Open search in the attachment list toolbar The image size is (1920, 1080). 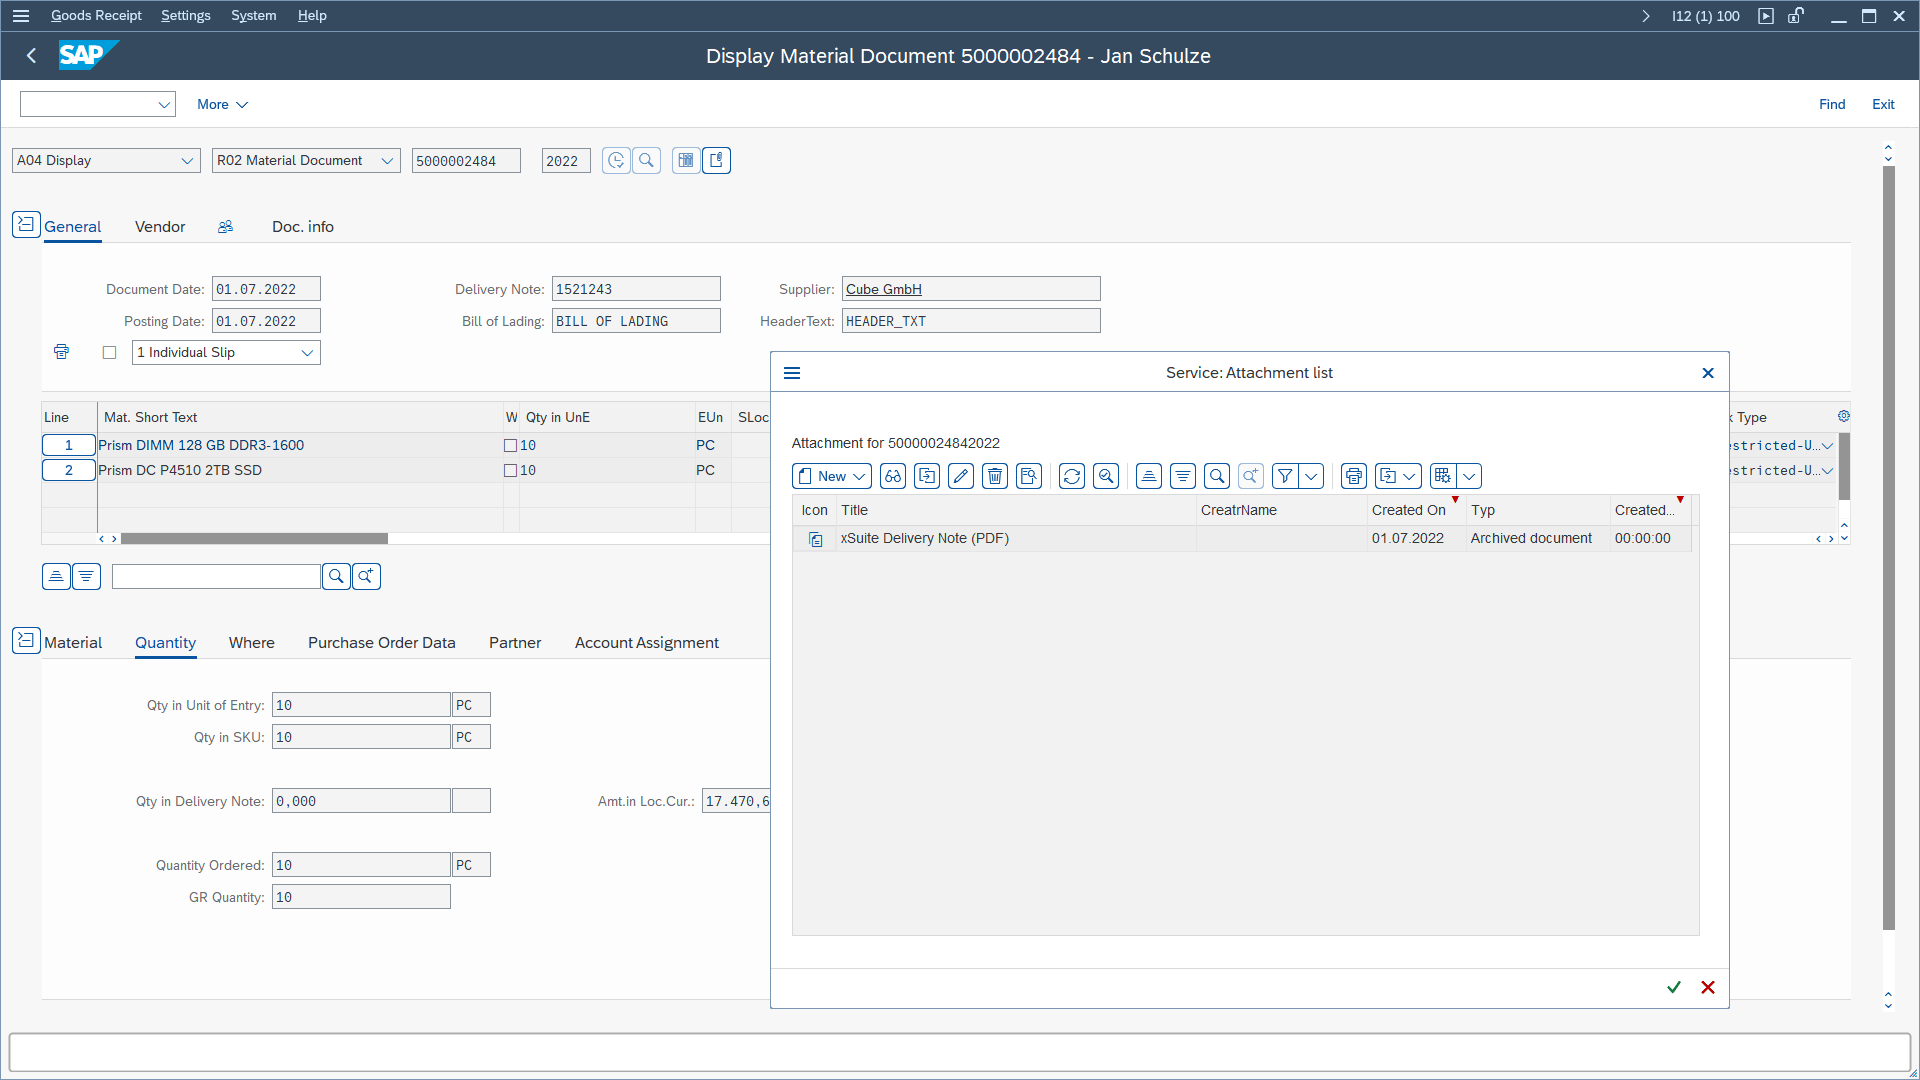click(x=1217, y=476)
